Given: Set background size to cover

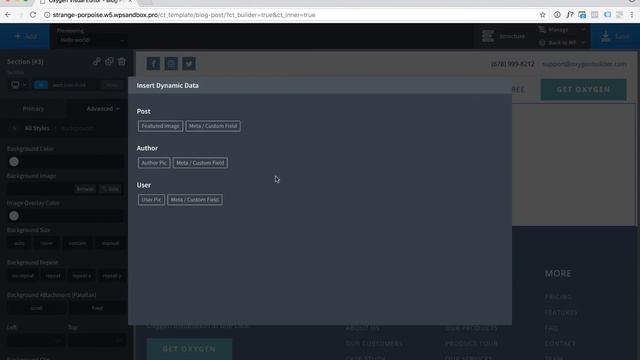Looking at the screenshot, I should click(x=47, y=243).
